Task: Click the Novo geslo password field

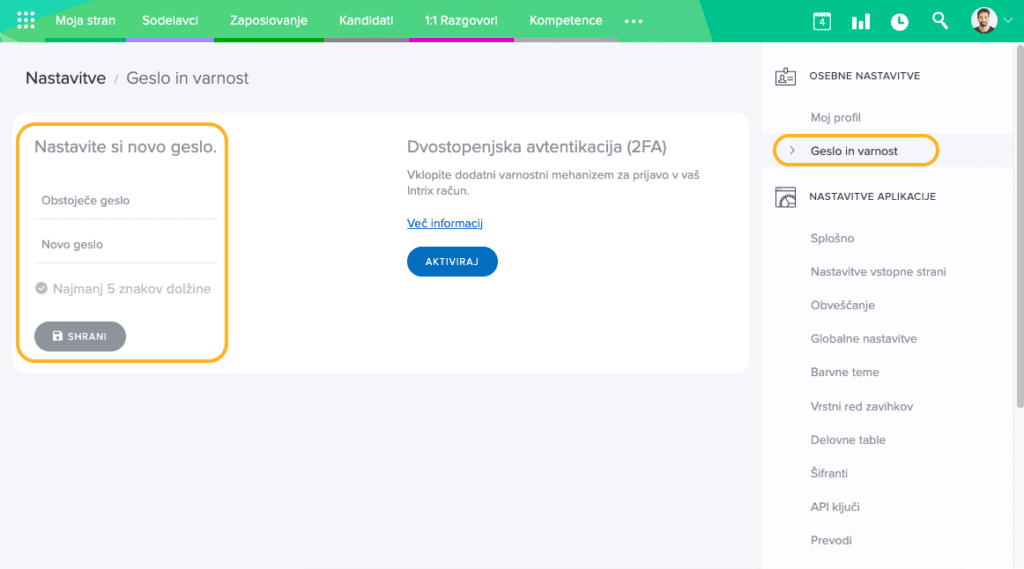Action: click(x=125, y=245)
